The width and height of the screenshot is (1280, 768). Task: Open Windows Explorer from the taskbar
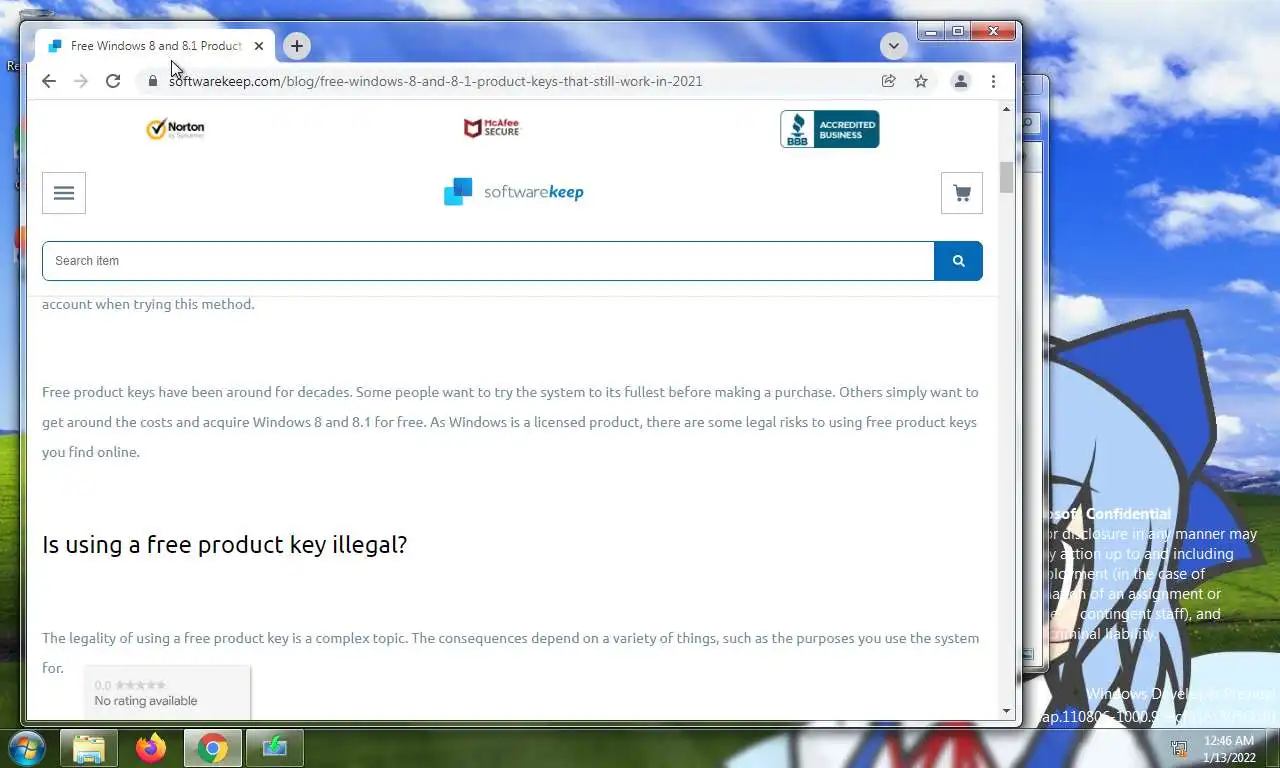pos(89,748)
